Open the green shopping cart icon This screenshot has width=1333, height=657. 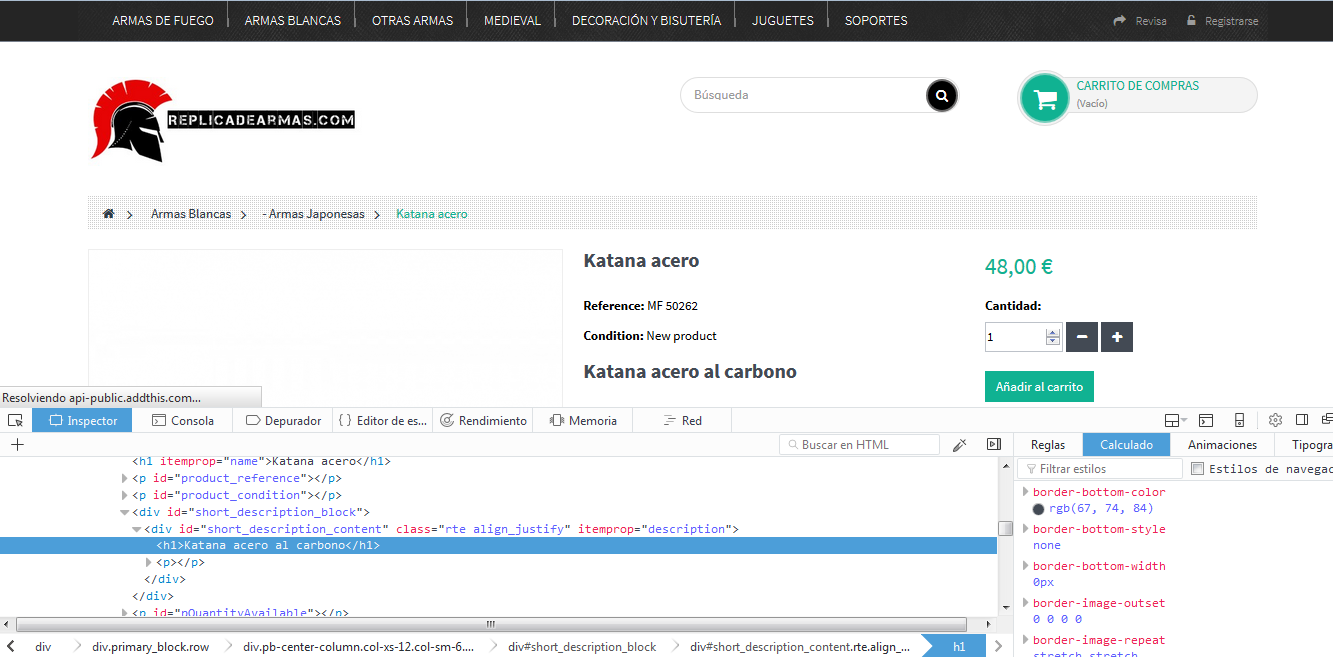click(1045, 99)
